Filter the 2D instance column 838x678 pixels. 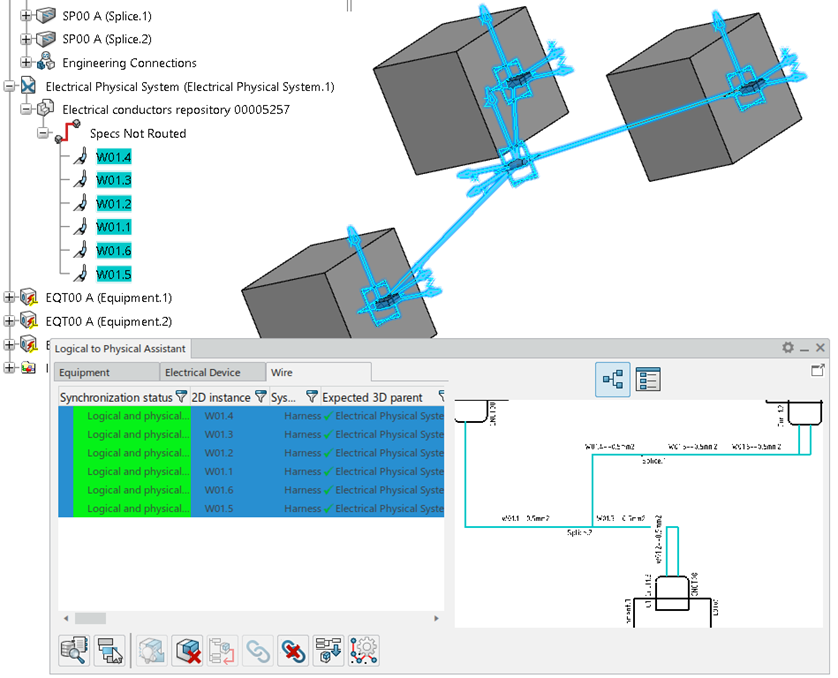[x=261, y=397]
